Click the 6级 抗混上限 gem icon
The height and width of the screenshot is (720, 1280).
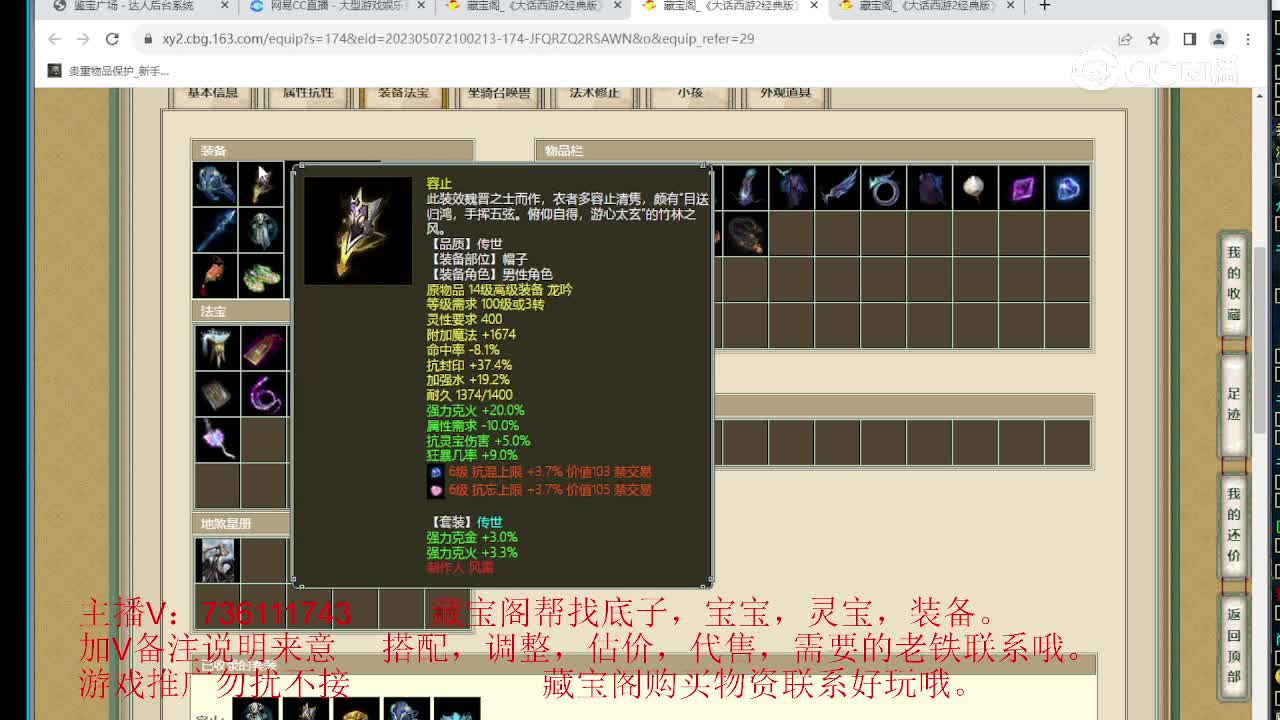[x=436, y=473]
